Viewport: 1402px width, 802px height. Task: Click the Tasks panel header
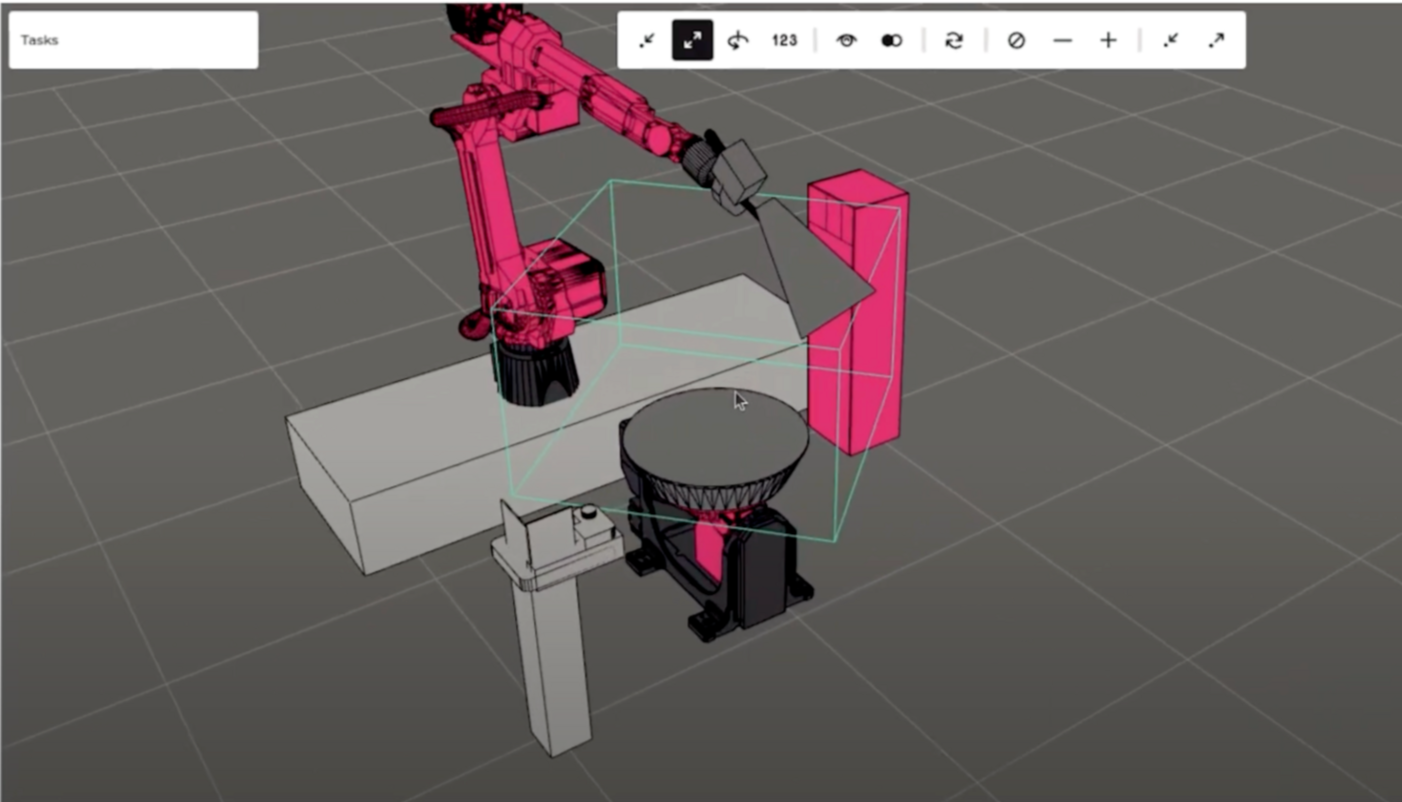tap(40, 40)
